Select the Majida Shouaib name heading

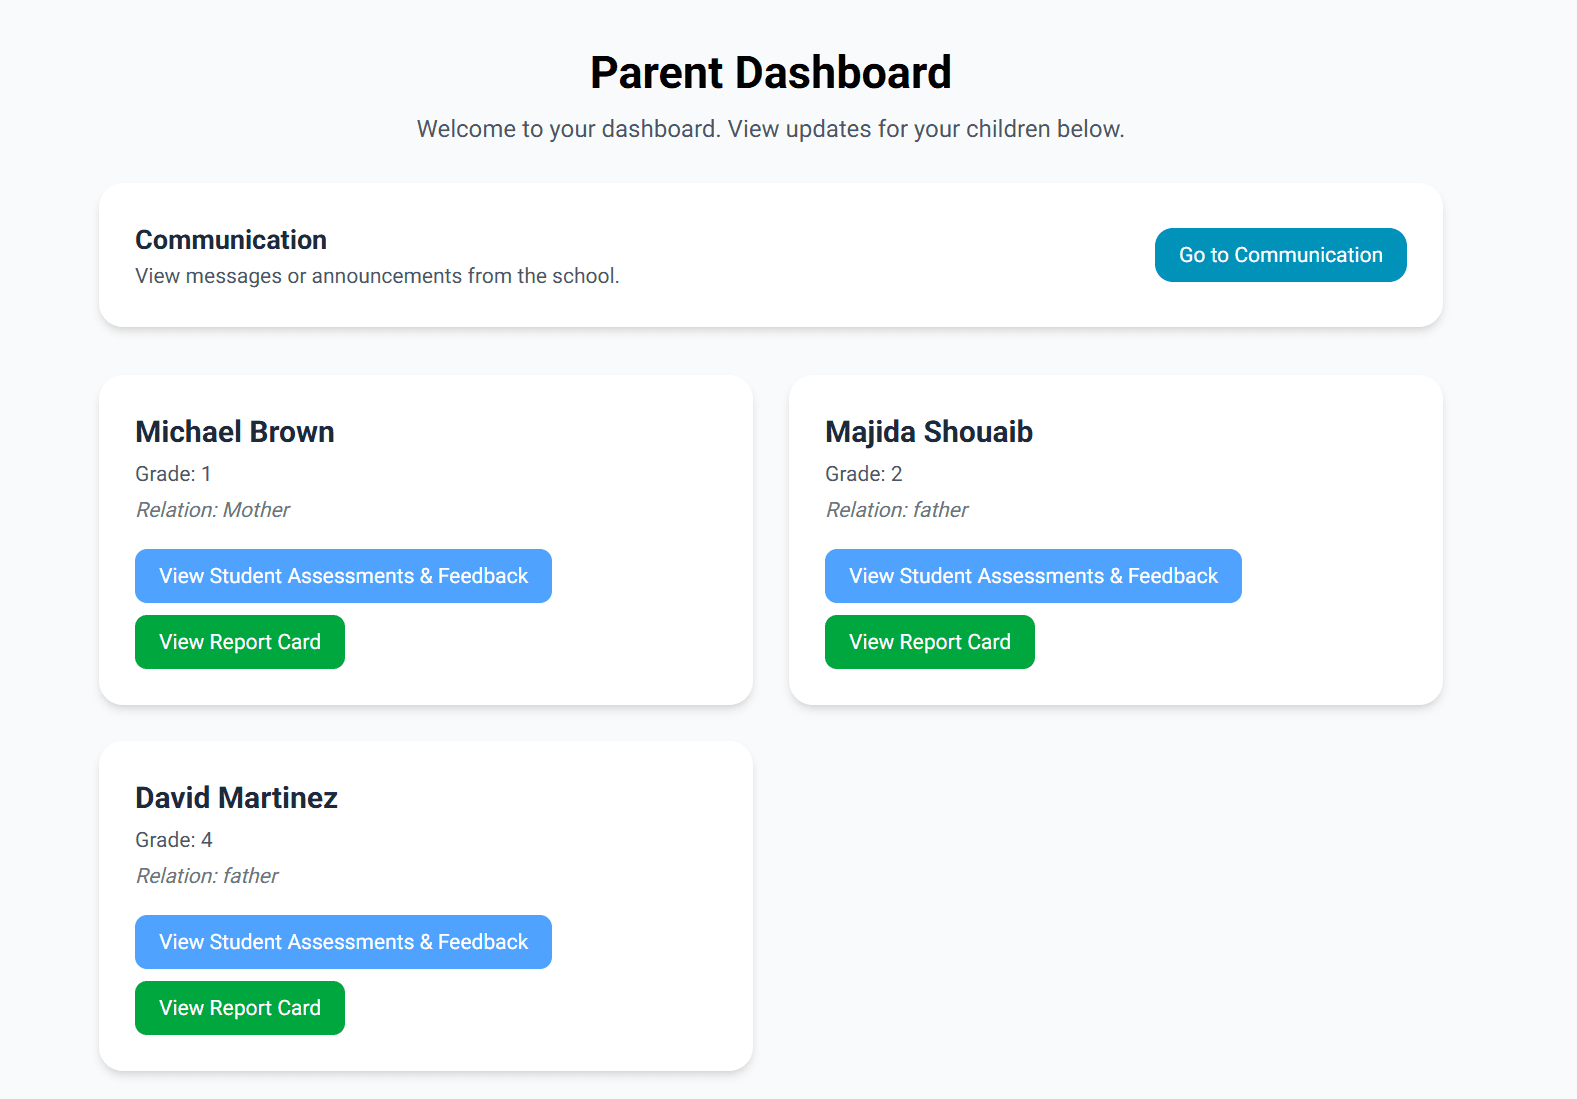tap(929, 432)
